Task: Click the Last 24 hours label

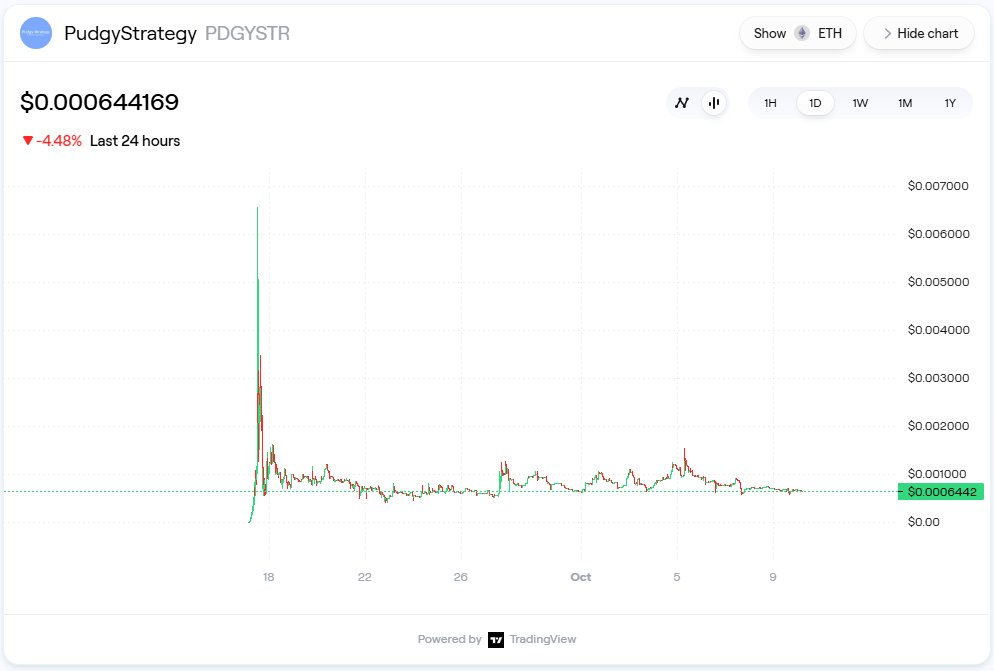Action: coord(135,141)
